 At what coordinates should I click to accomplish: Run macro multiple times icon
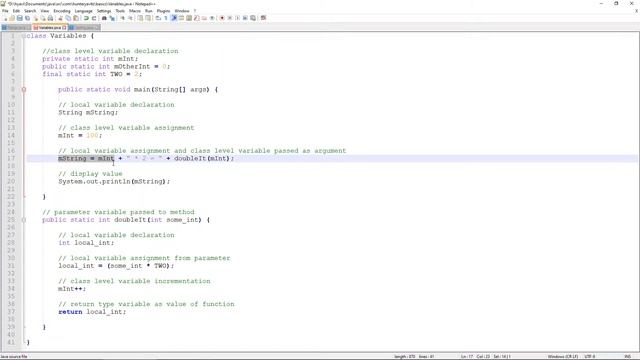coord(245,18)
